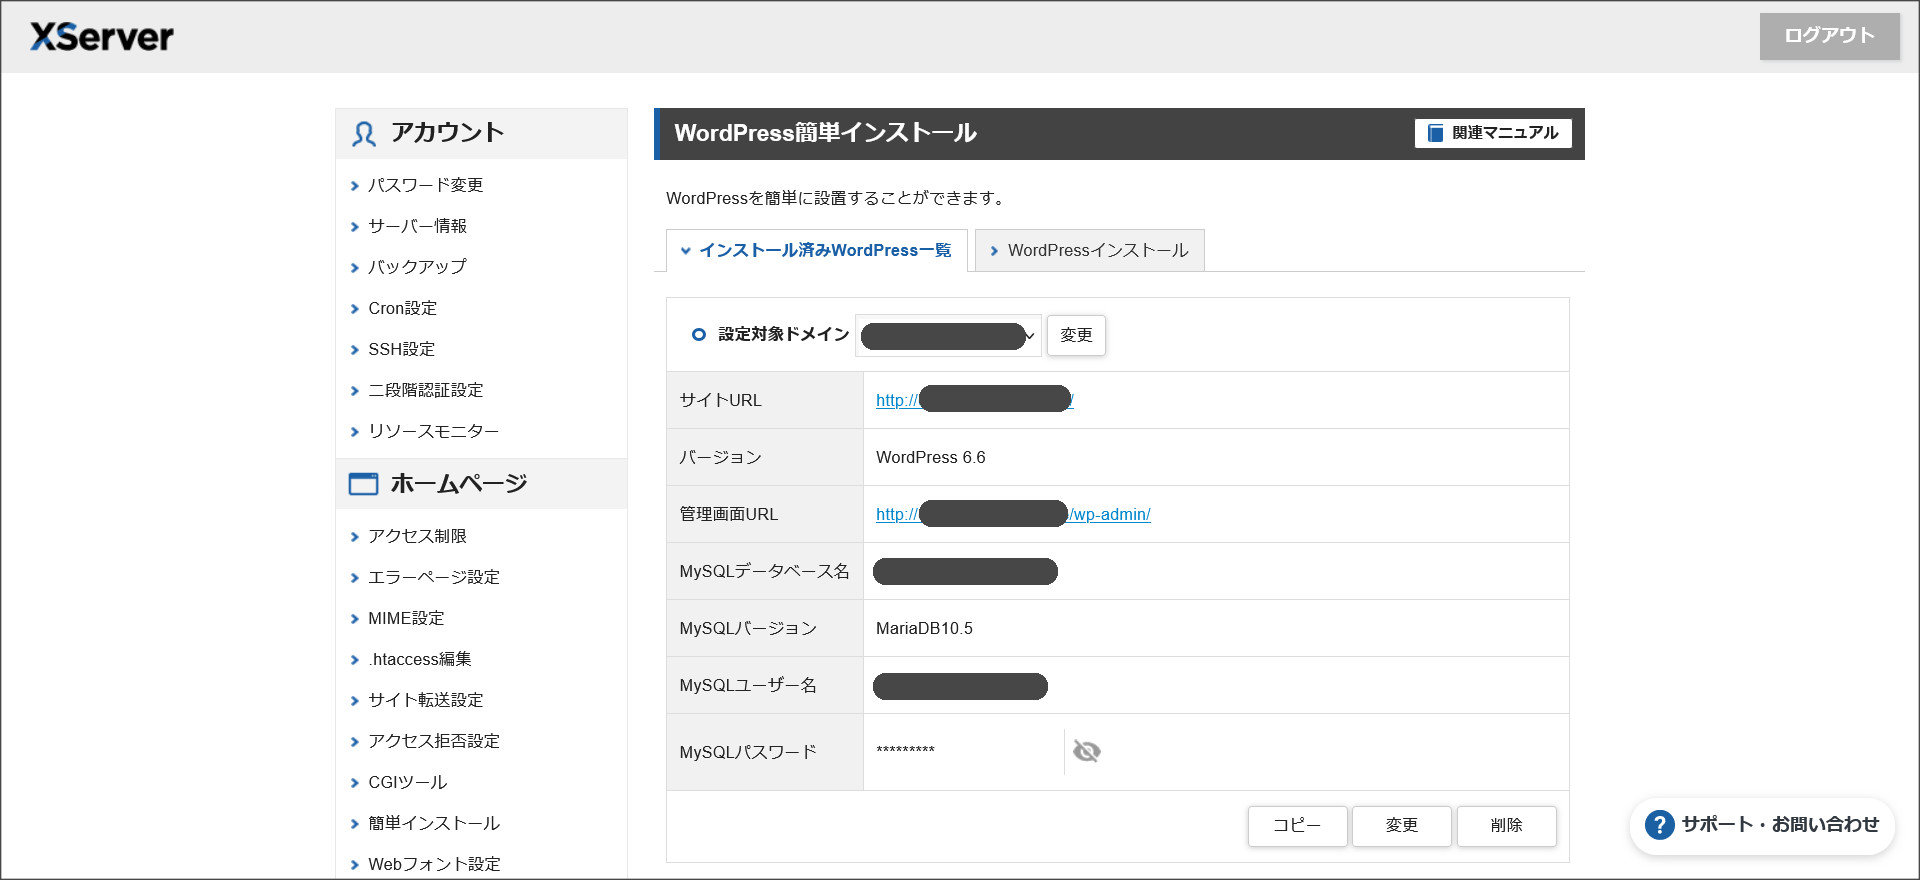Open the サイトURL link
Image resolution: width=1920 pixels, height=880 pixels.
pyautogui.click(x=975, y=400)
